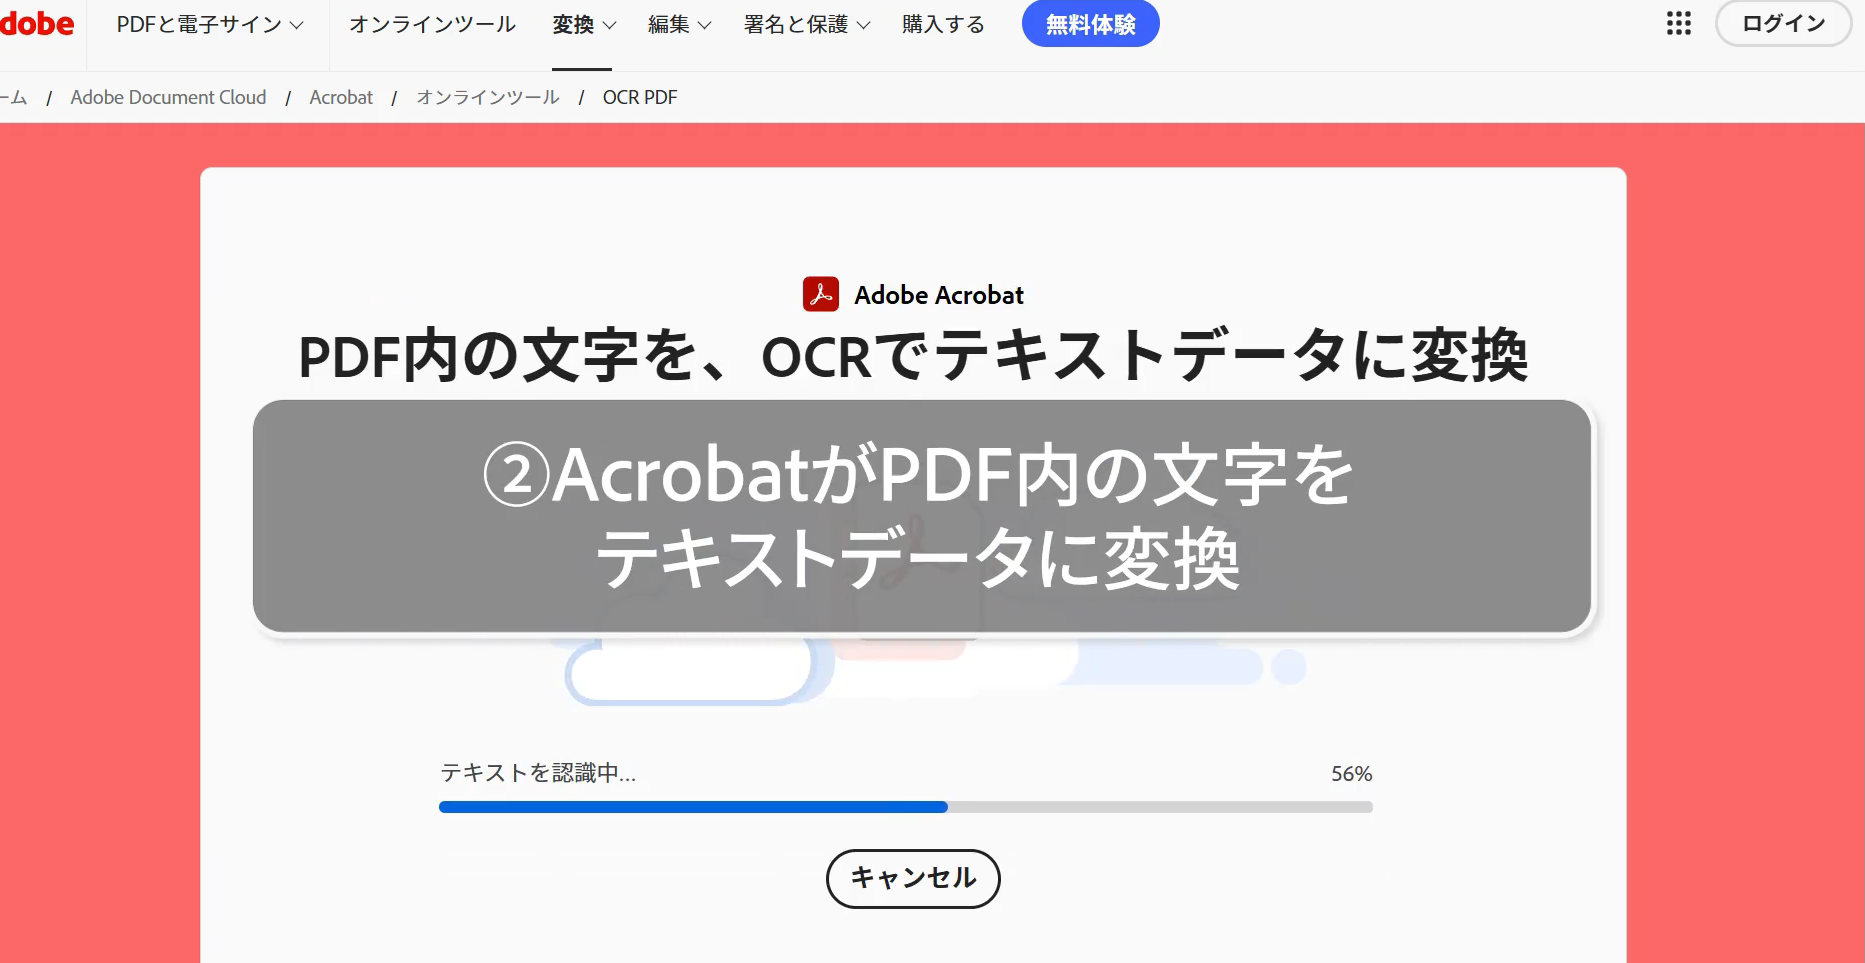Click the Adobe Acrobat PDF icon
1865x963 pixels.
(821, 295)
